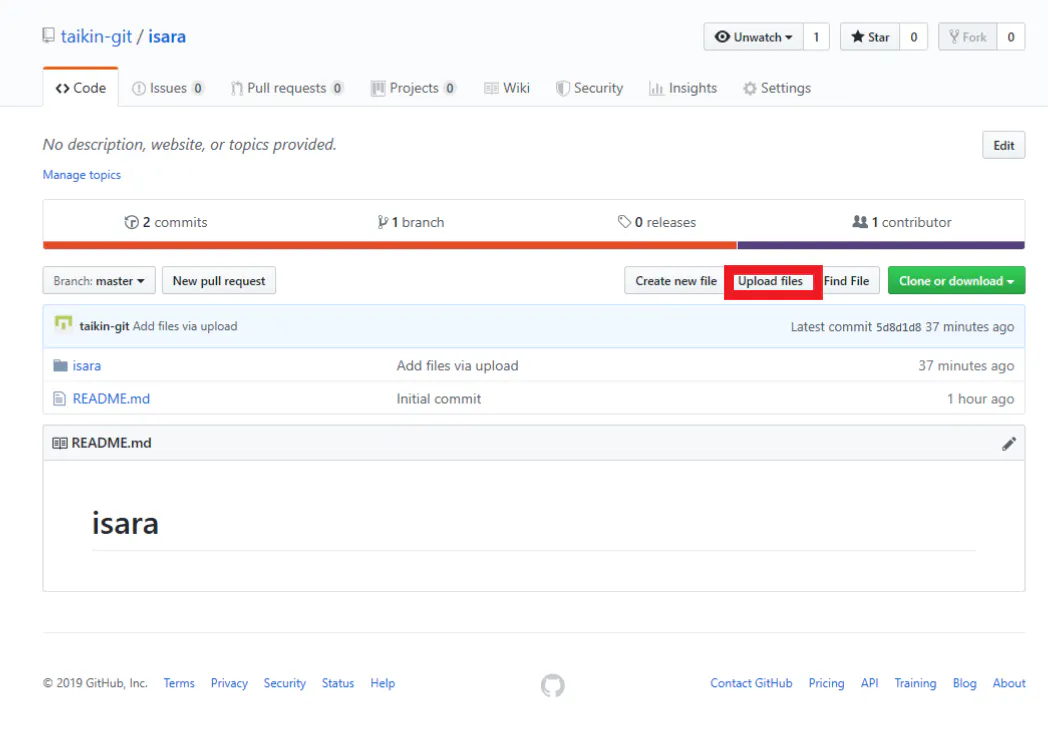Open isara row's Add files via upload commit

point(457,365)
